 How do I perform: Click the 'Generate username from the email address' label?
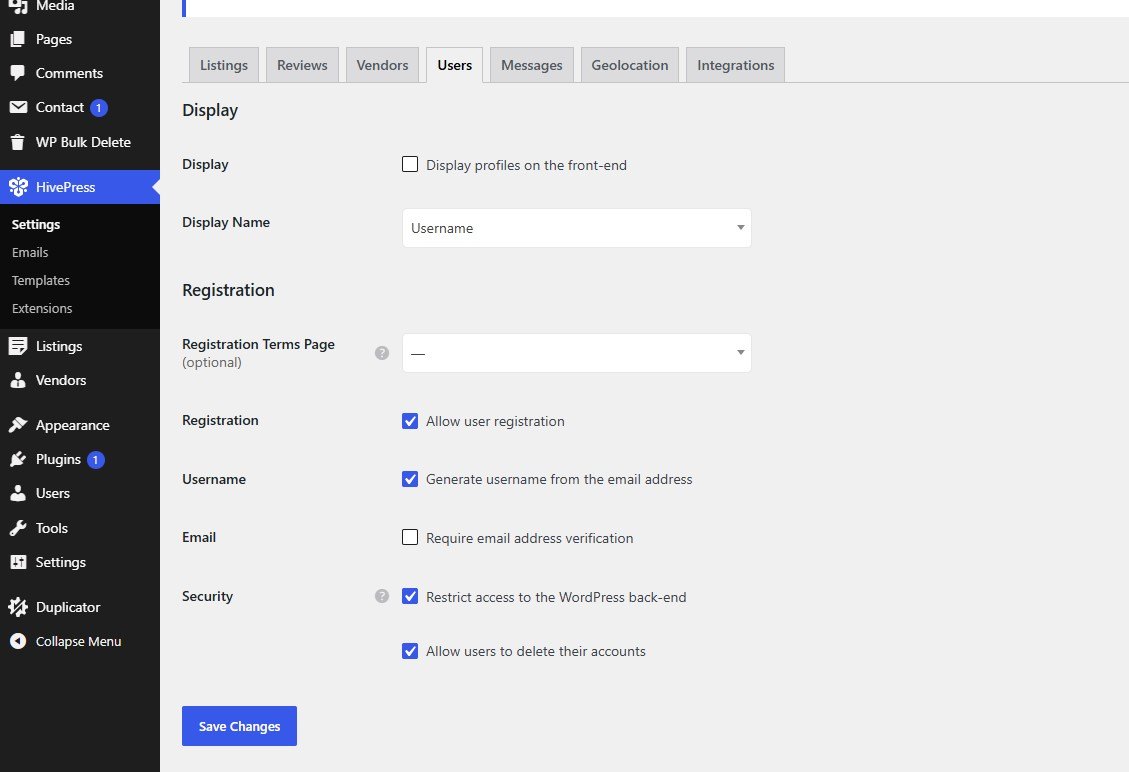(x=559, y=480)
